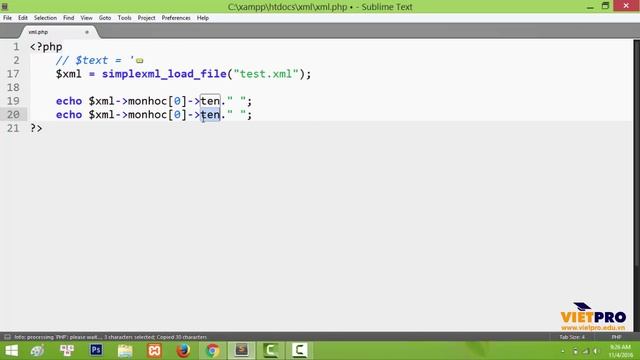This screenshot has width=640, height=360.
Task: Open the network app taskbar icon
Action: [x=67, y=351]
